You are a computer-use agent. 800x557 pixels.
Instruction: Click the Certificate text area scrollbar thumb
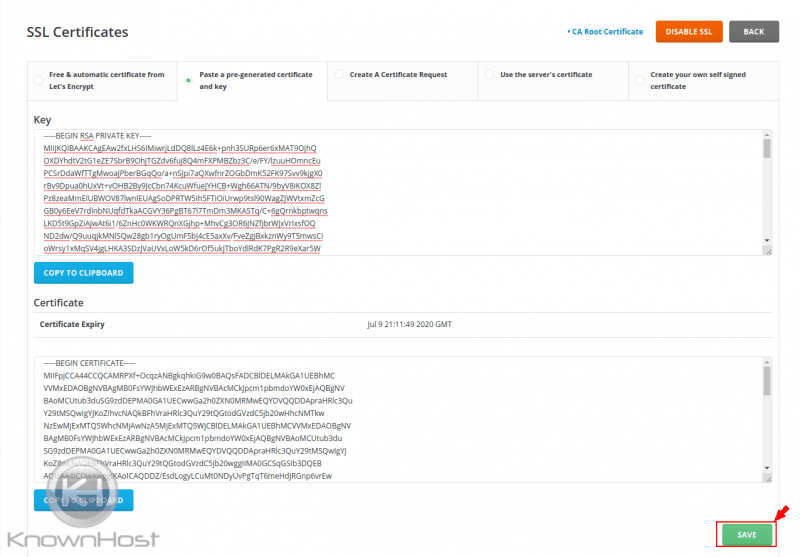[x=767, y=380]
